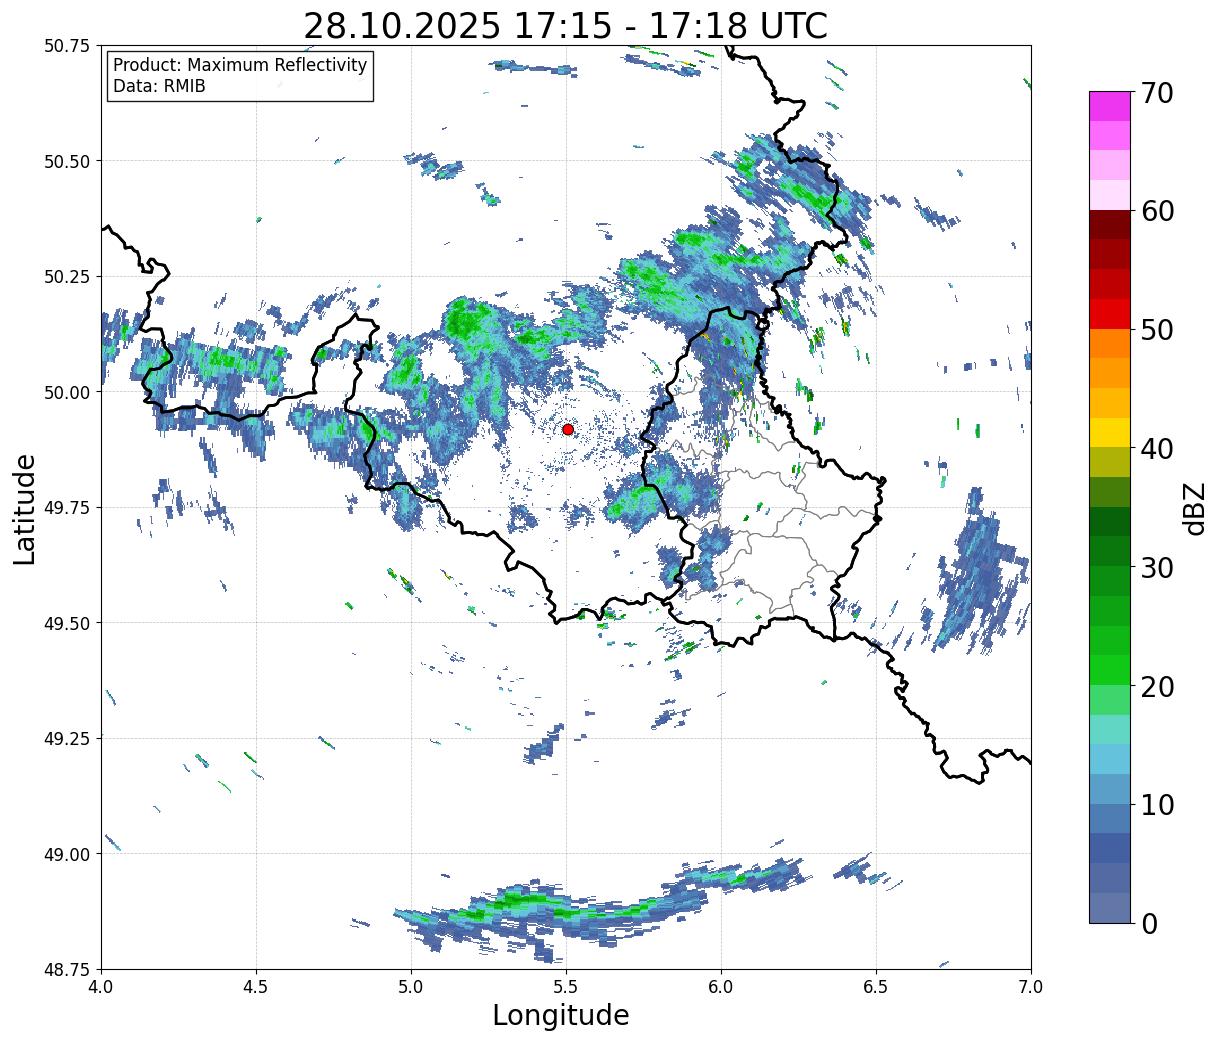
Task: Click the latitude tick label 49.00
Action: click(x=67, y=854)
